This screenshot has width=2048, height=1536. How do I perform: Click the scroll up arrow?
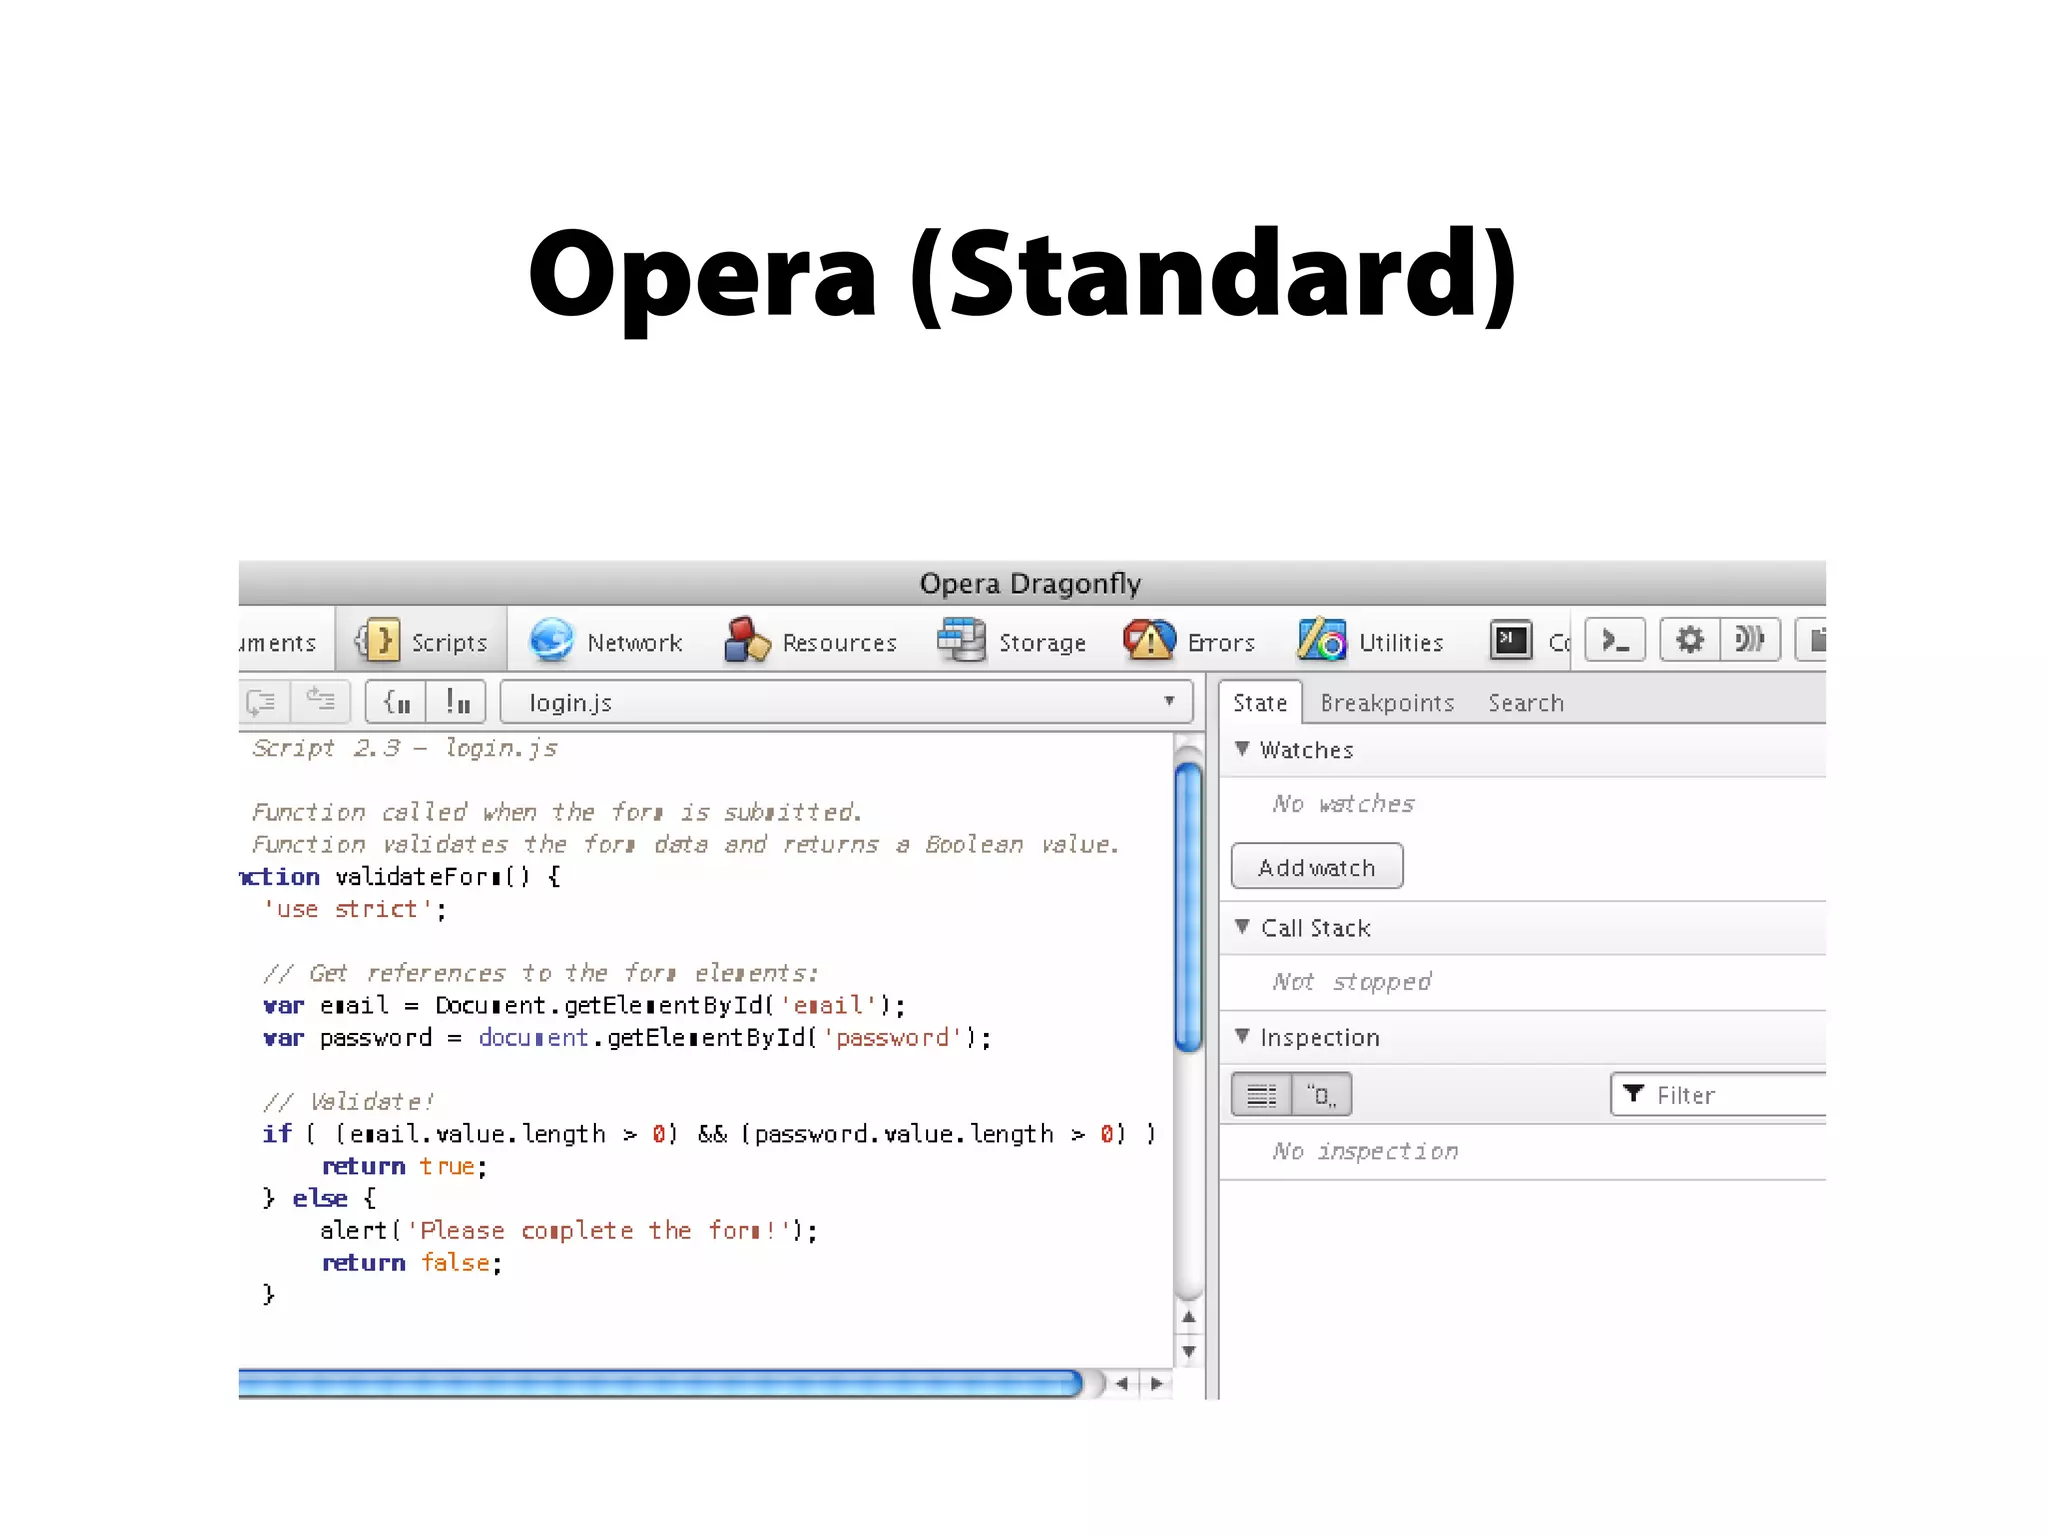(x=1188, y=1318)
